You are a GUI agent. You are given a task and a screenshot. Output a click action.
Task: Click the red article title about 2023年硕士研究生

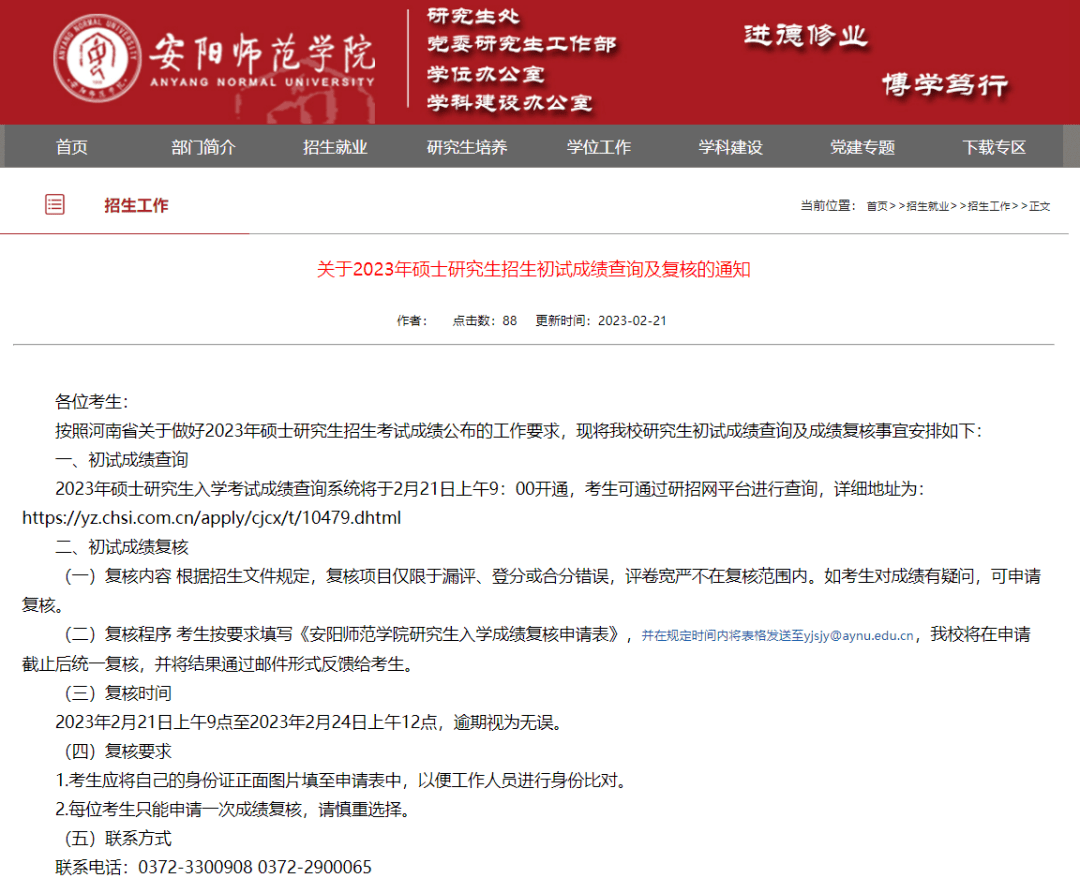click(x=534, y=269)
